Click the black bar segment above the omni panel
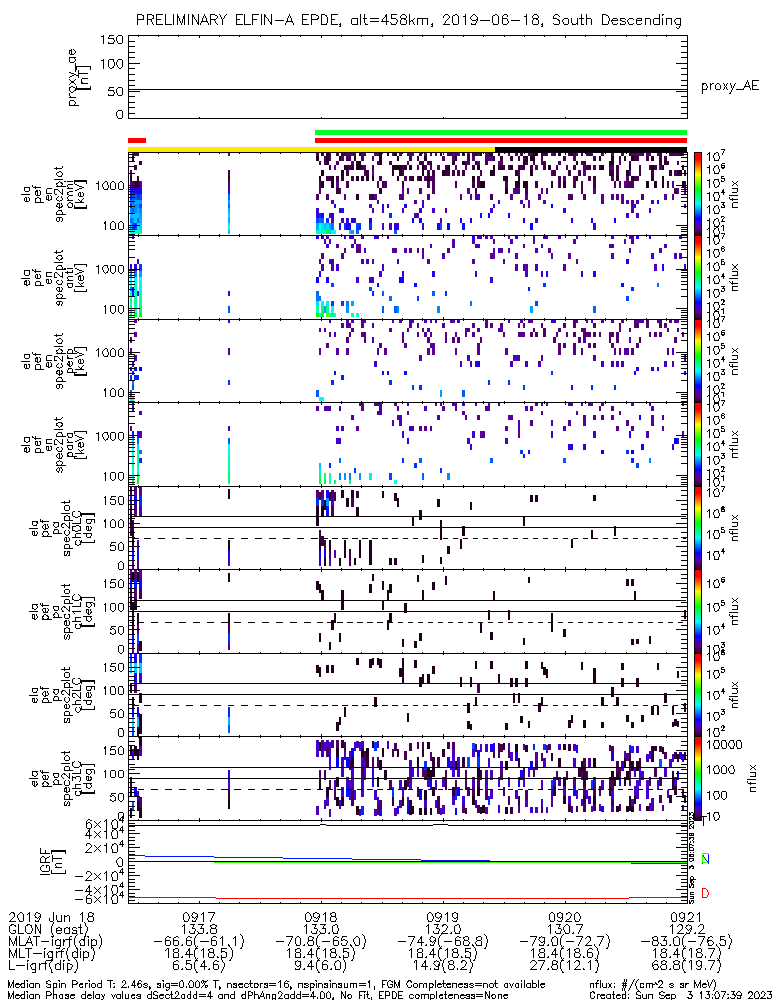 pos(591,150)
